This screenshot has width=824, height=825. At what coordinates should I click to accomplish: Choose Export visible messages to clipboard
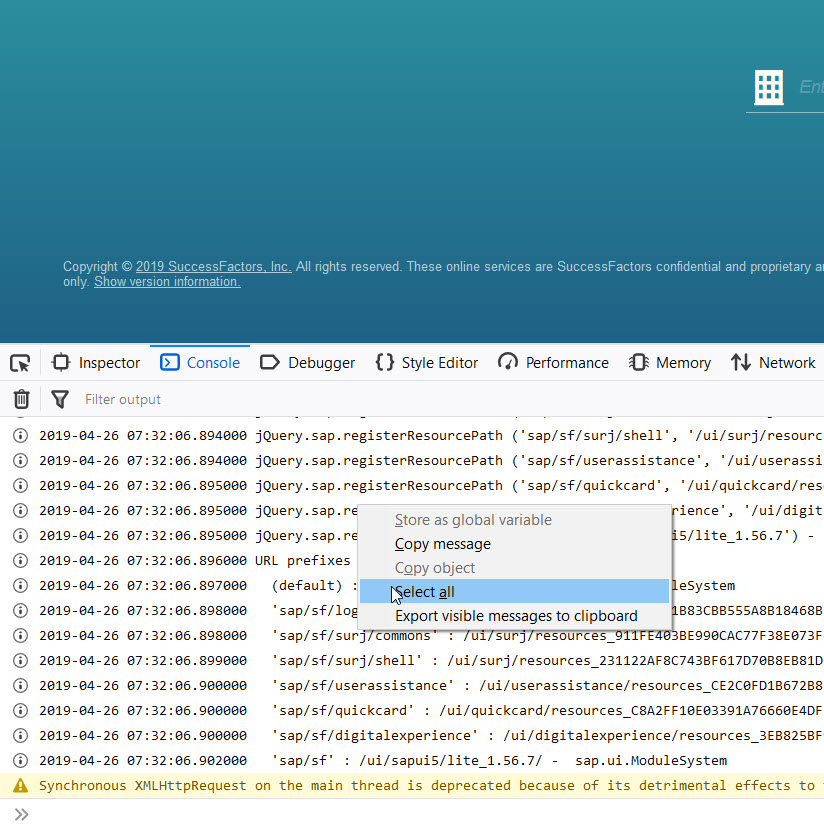click(514, 616)
